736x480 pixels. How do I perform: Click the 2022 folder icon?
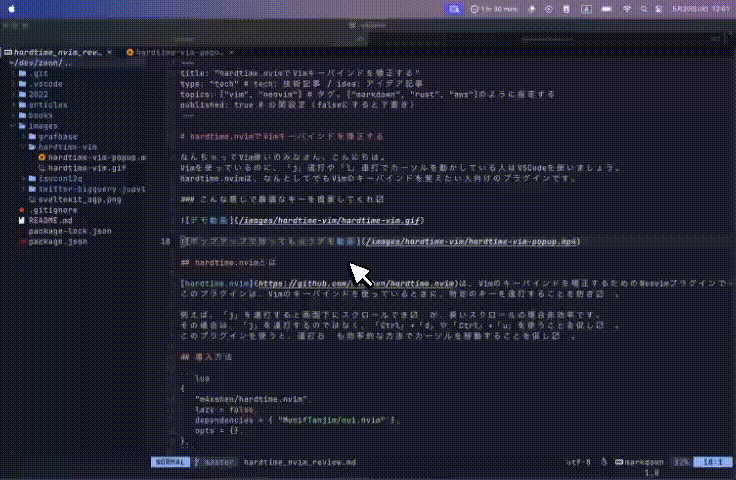[23, 95]
